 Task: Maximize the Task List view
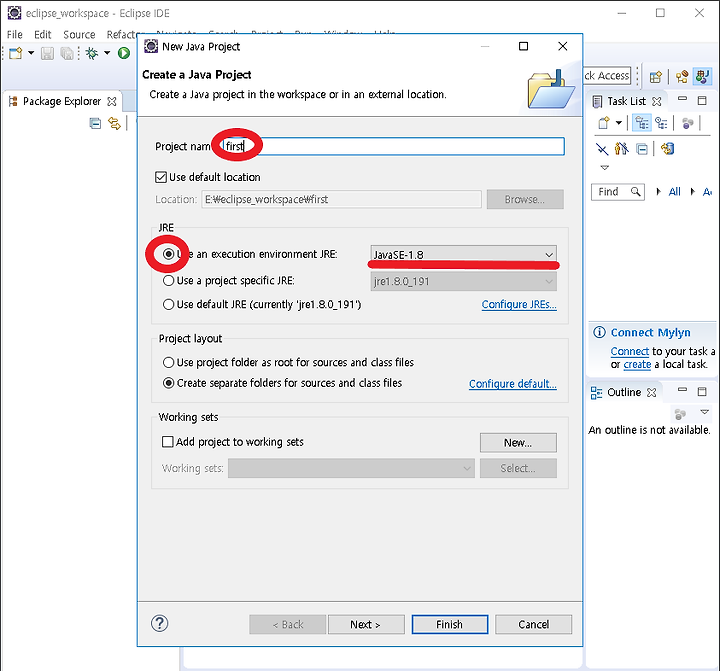click(702, 100)
